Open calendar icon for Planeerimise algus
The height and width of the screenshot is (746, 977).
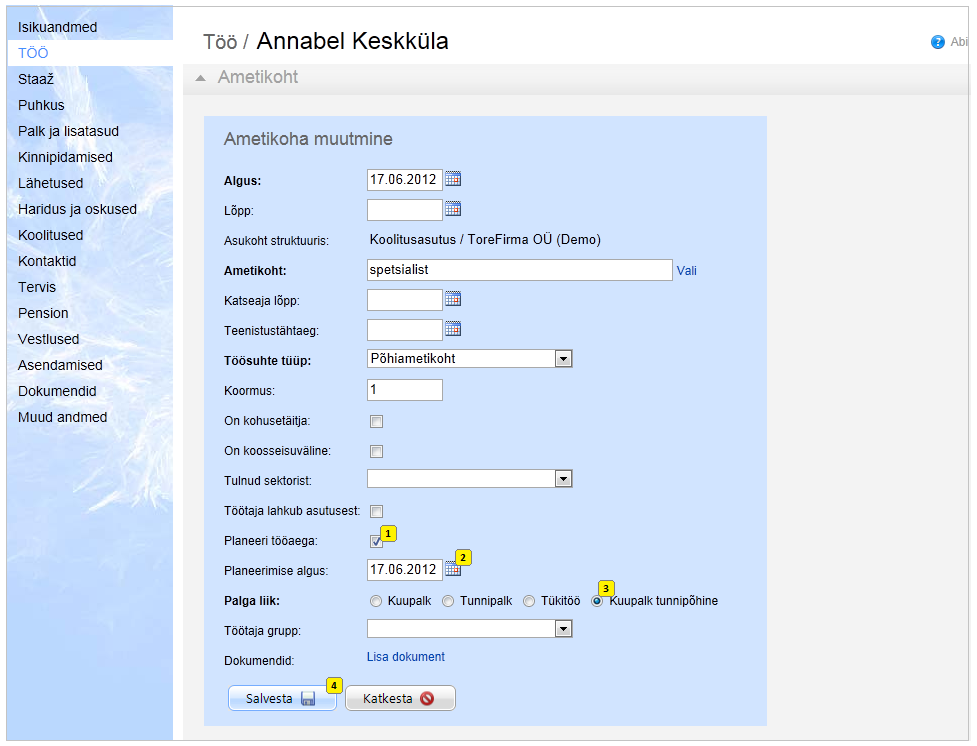[x=453, y=569]
